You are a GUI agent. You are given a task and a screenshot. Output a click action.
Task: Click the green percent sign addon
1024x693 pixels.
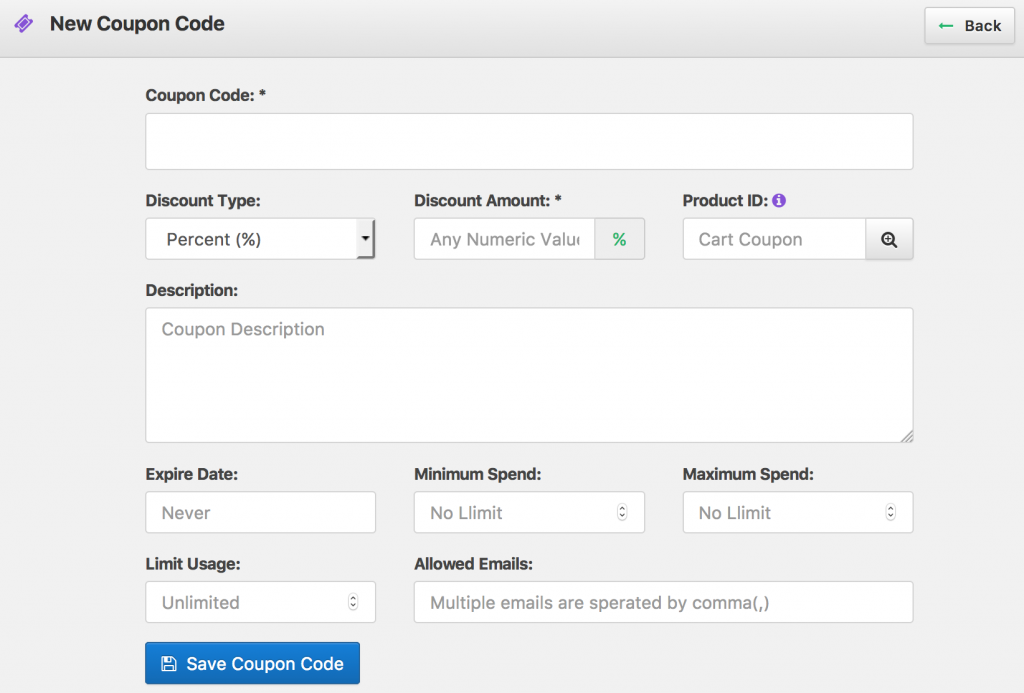point(619,240)
